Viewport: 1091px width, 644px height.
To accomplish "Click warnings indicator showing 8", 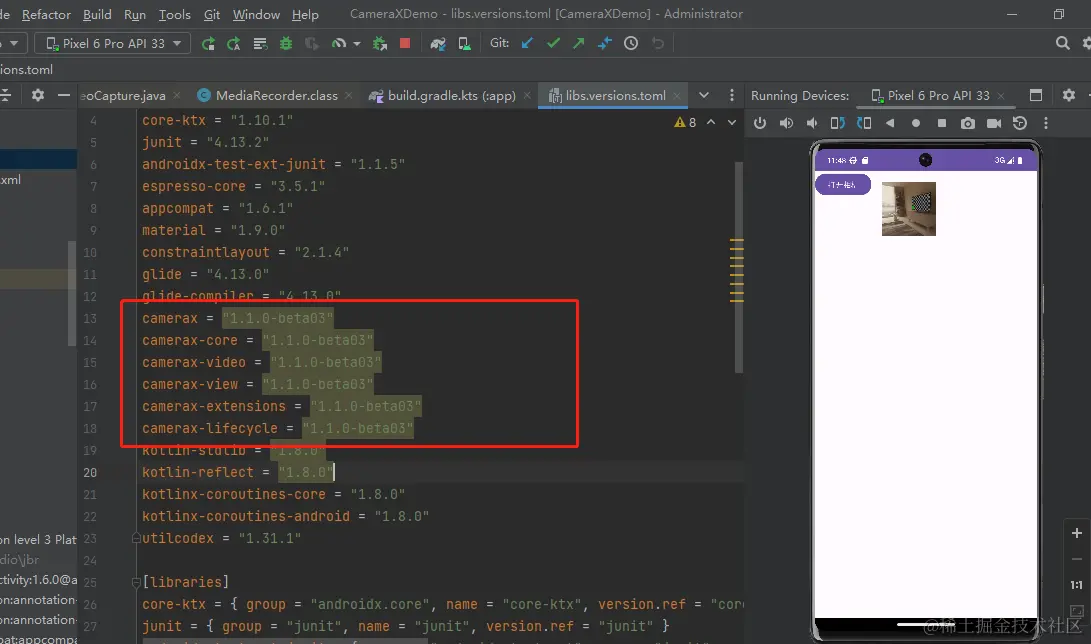I will tap(685, 122).
